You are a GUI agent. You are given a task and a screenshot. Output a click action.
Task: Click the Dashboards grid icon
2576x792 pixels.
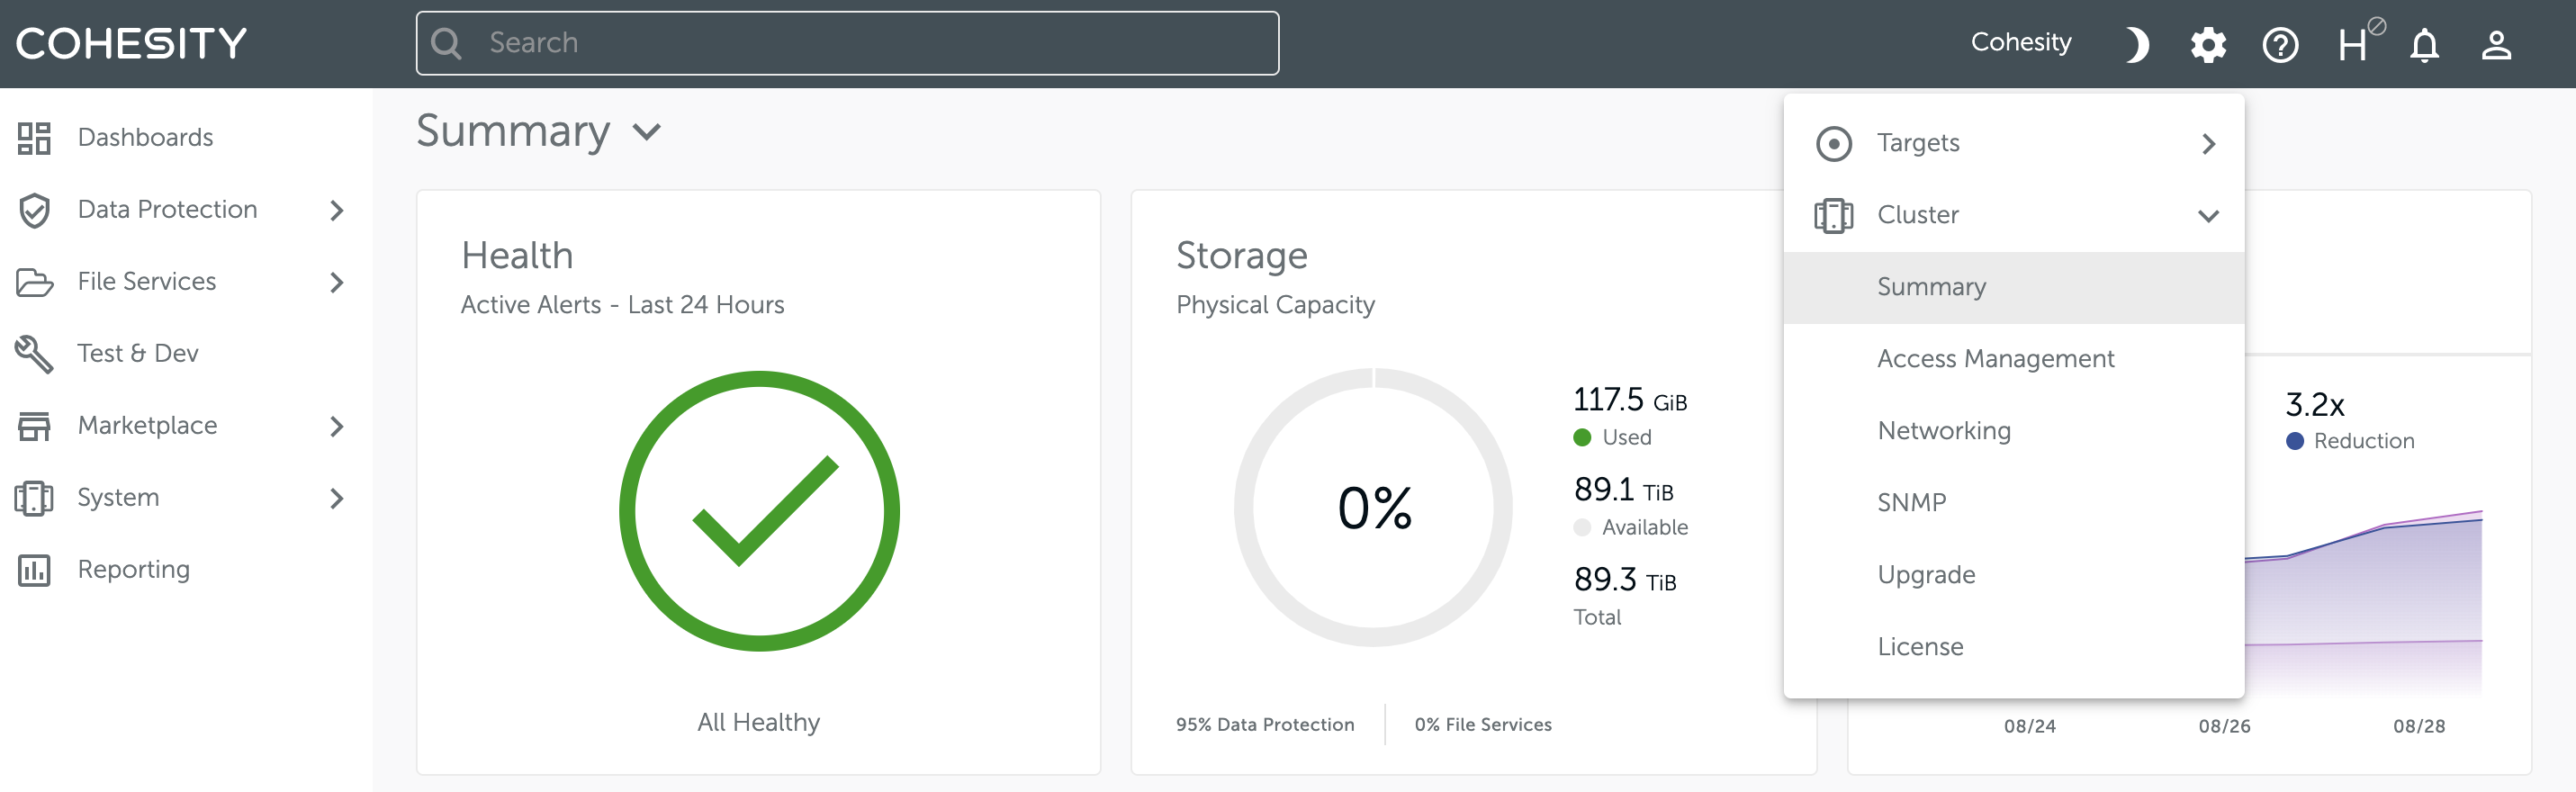[34, 138]
